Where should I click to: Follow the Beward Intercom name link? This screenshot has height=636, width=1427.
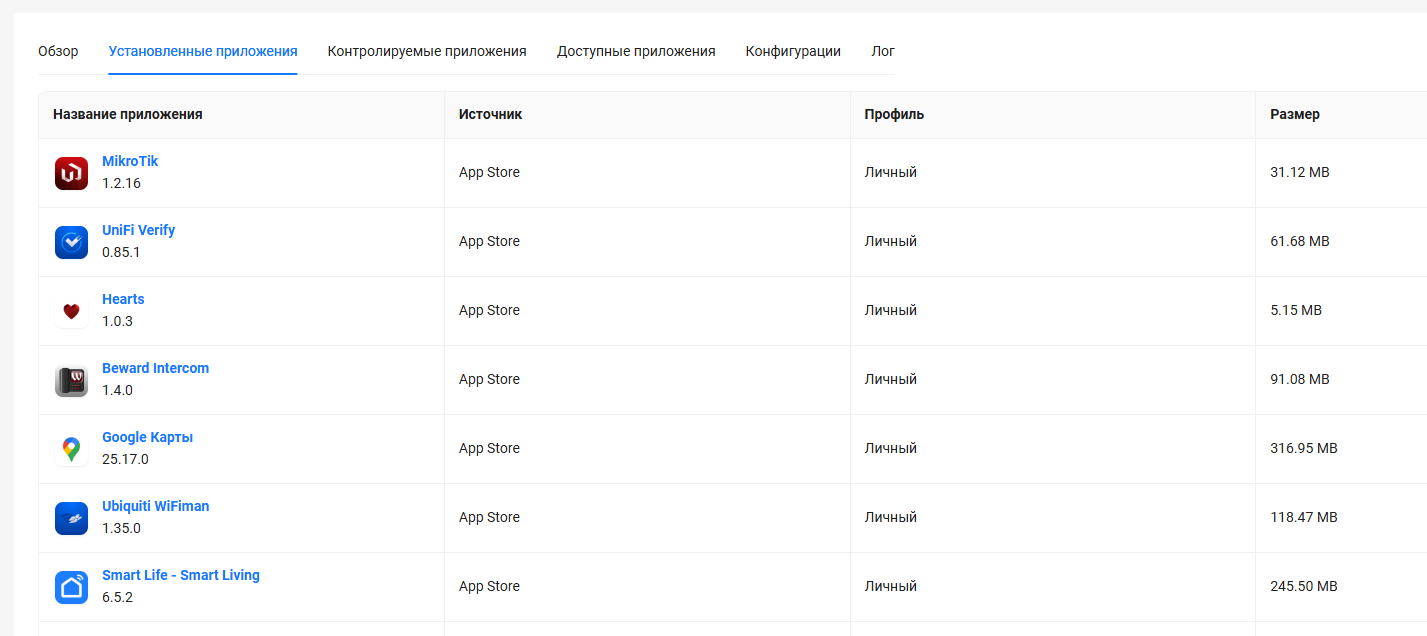[x=155, y=368]
